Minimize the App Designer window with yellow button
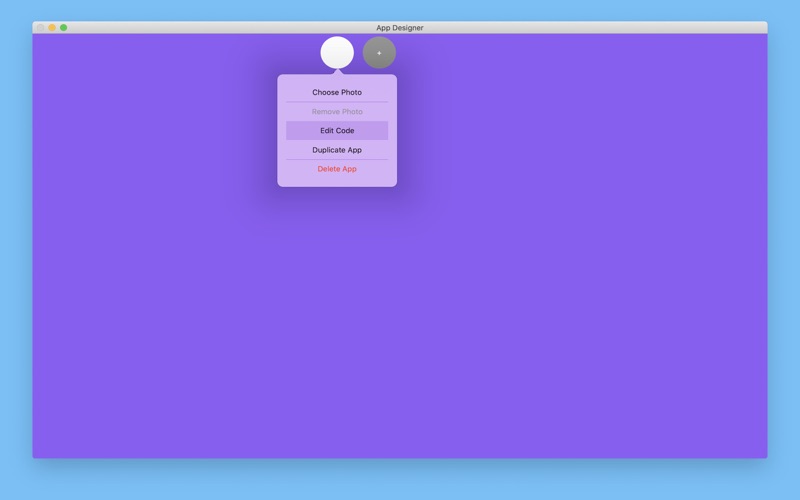Screen dimensions: 800x500 (52, 28)
